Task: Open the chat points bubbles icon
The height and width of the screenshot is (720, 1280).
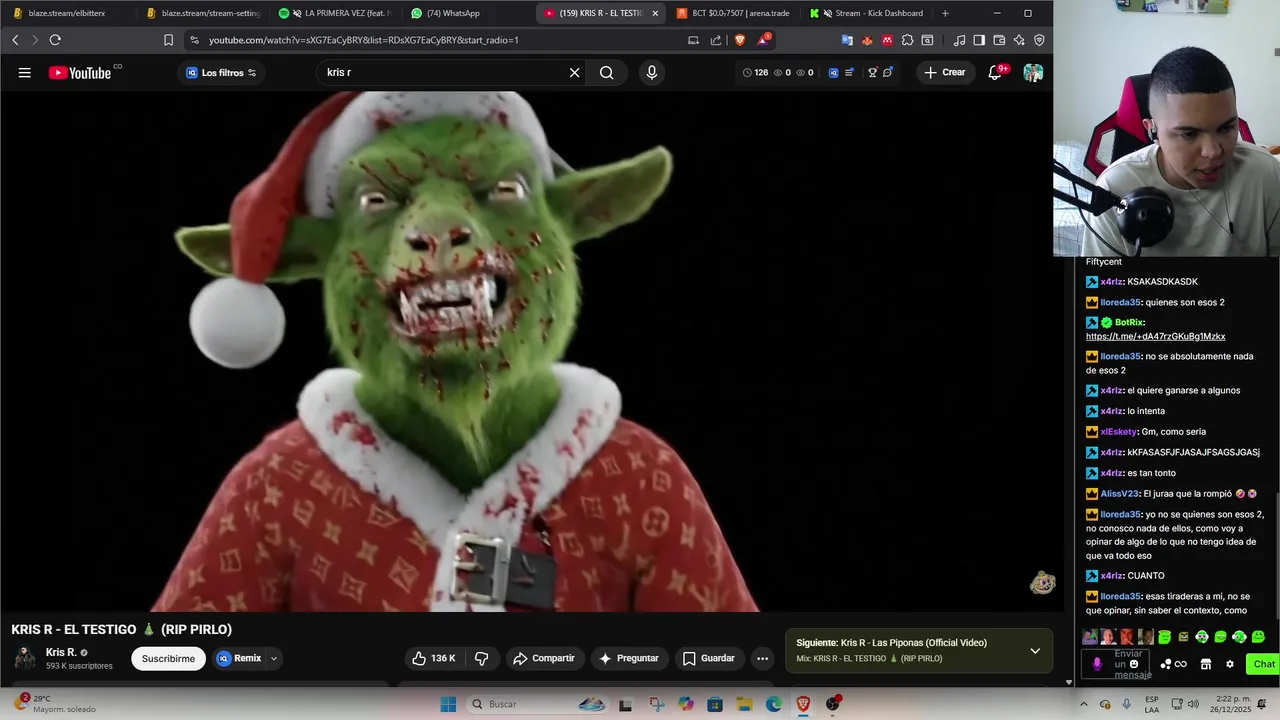Action: pos(1173,664)
